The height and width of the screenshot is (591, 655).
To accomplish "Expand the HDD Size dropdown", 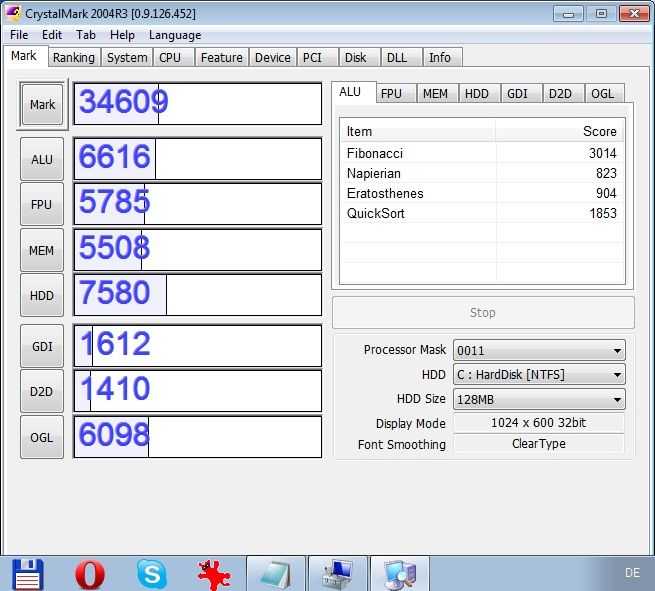I will point(539,399).
